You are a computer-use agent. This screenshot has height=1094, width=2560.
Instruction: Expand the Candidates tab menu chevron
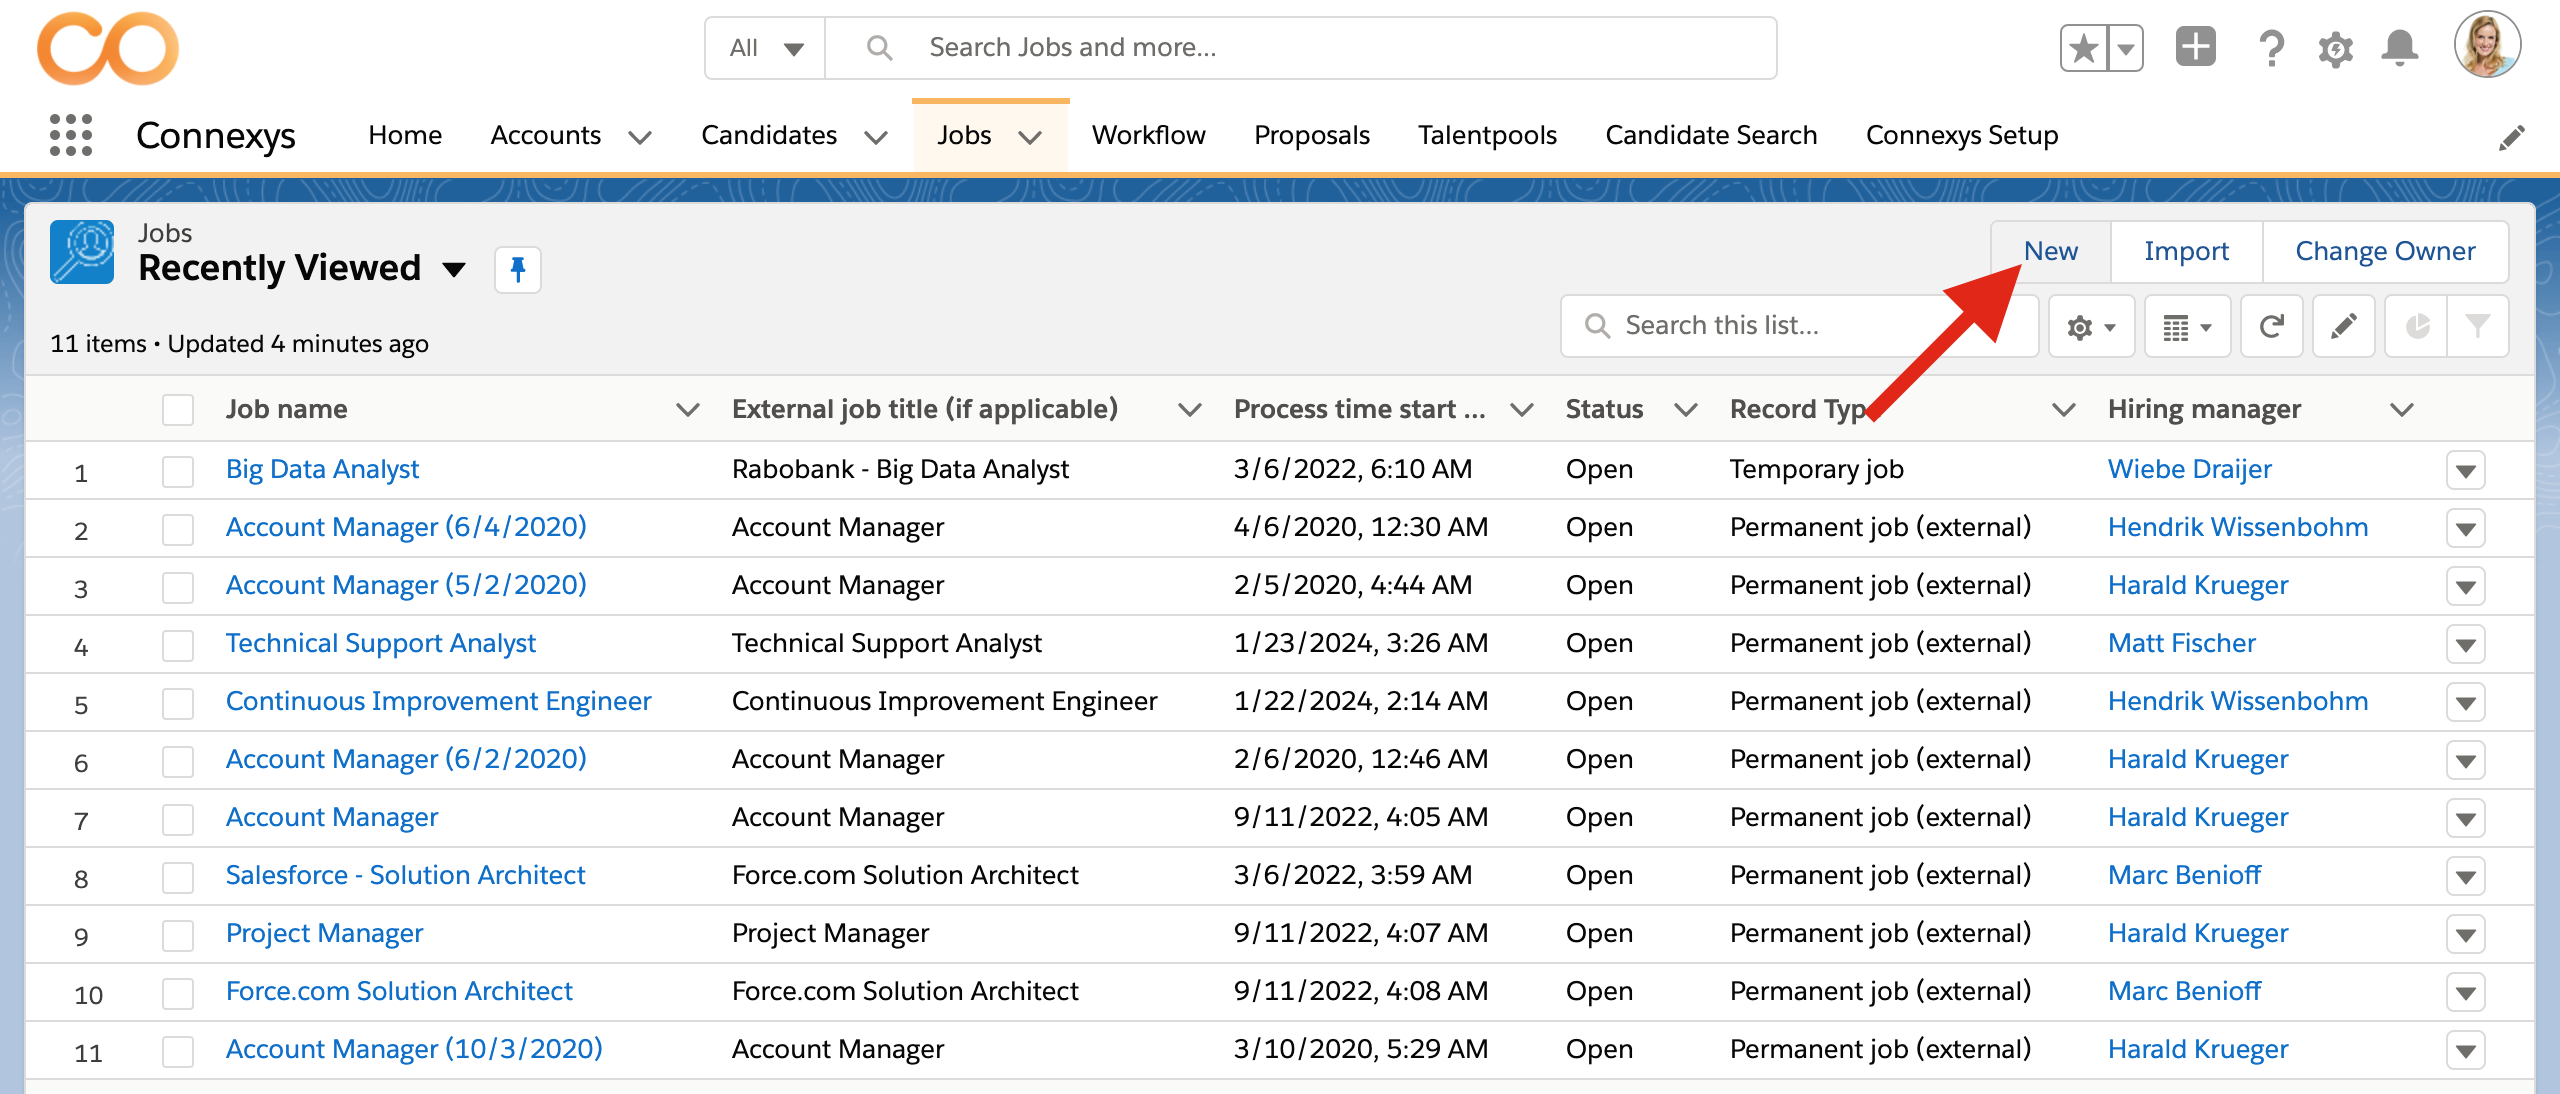876,137
